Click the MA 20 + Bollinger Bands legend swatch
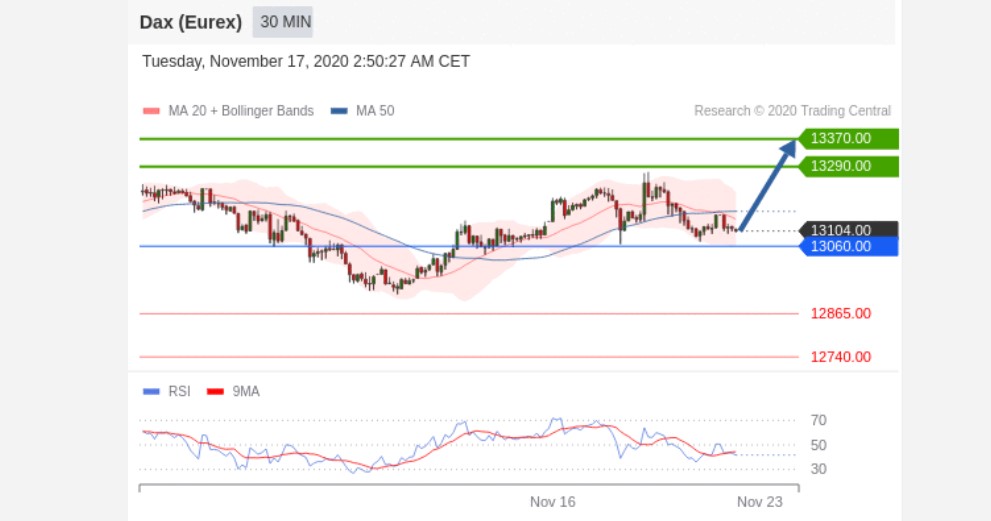This screenshot has width=991, height=521. pyautogui.click(x=151, y=111)
